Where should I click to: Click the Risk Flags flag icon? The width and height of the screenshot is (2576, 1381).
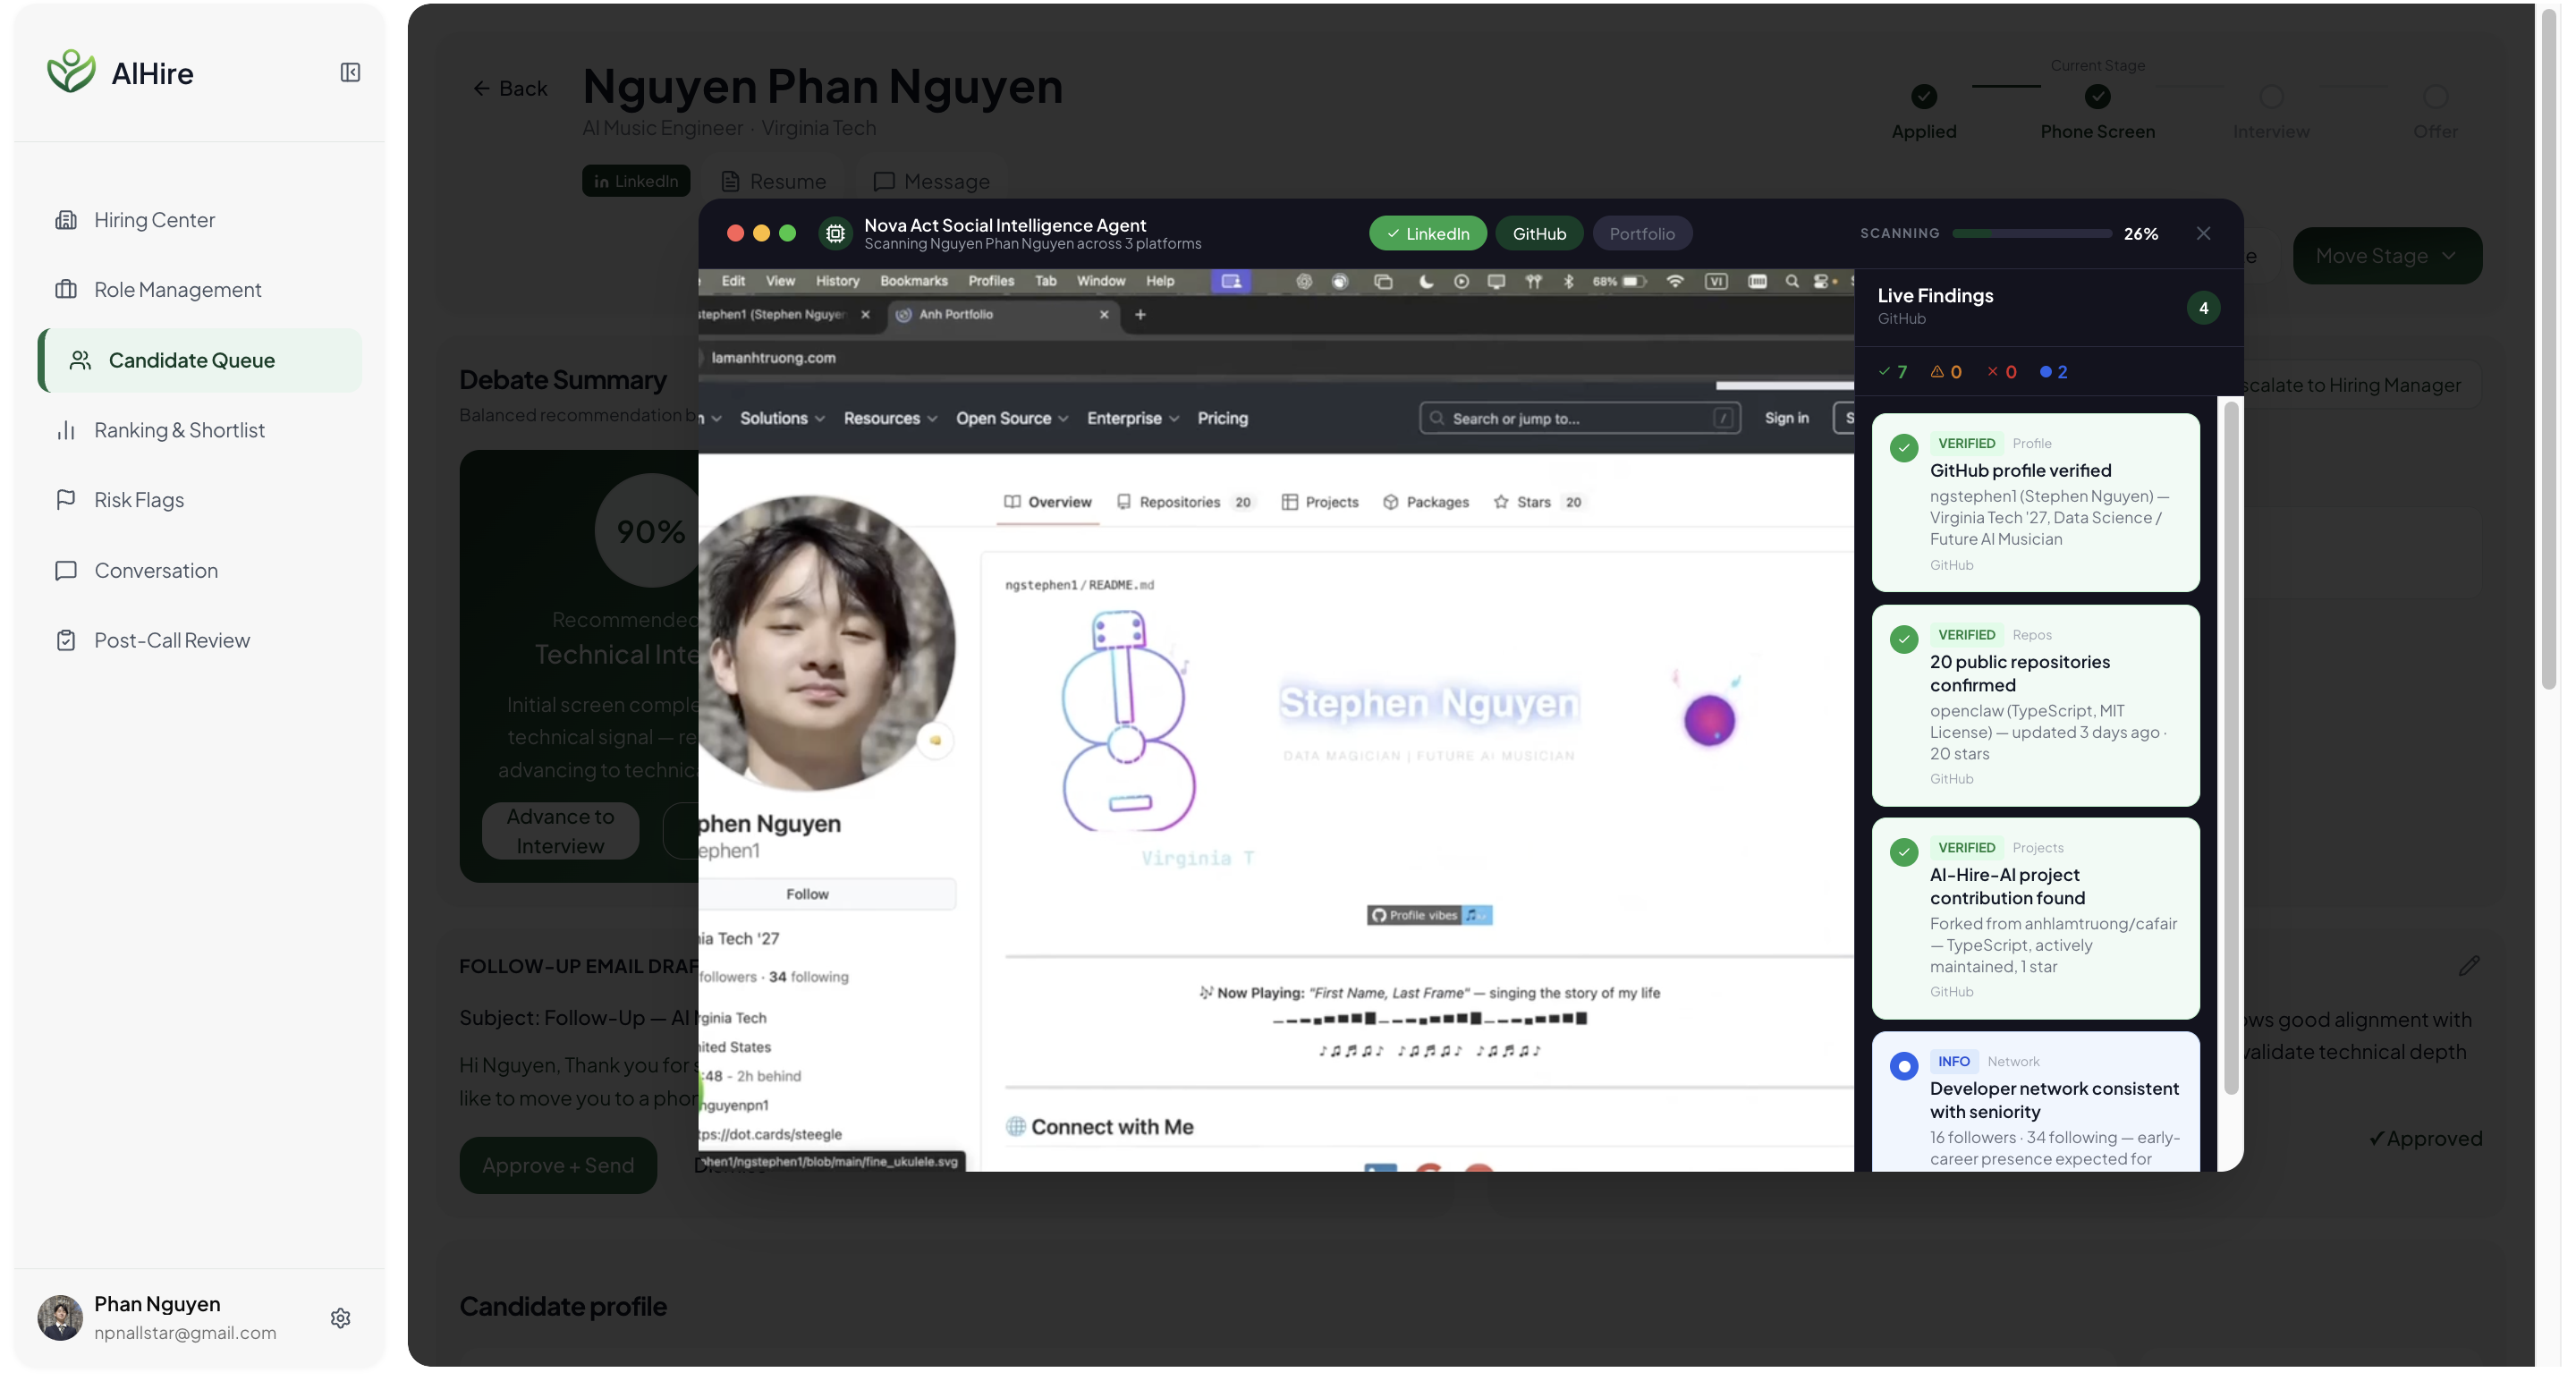click(66, 499)
